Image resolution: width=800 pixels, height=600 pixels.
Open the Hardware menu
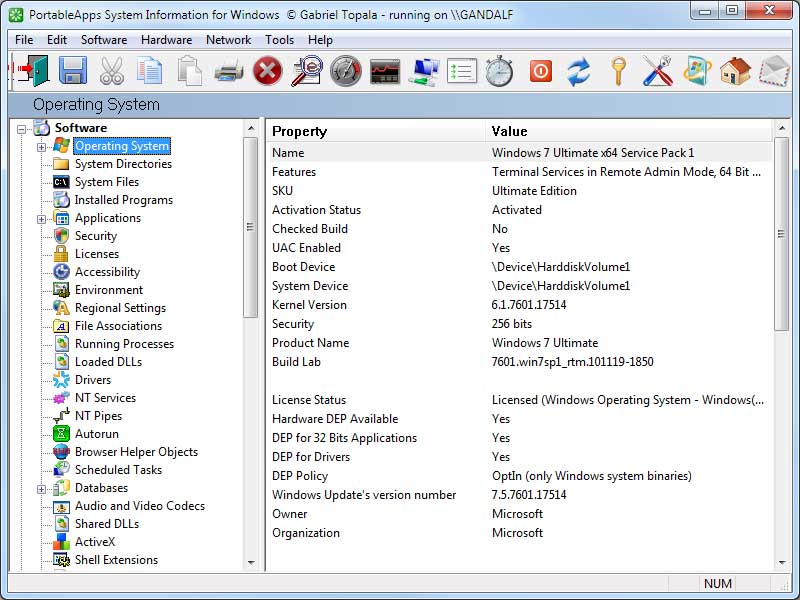(166, 40)
